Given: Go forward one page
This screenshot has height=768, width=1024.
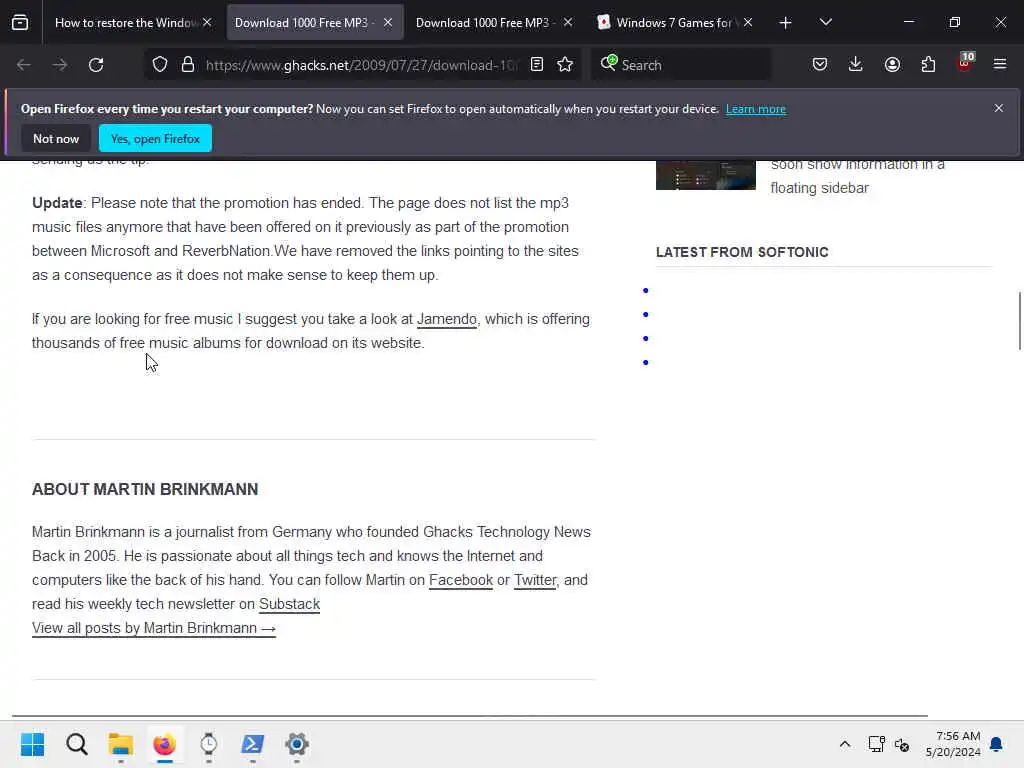Looking at the screenshot, I should point(59,65).
